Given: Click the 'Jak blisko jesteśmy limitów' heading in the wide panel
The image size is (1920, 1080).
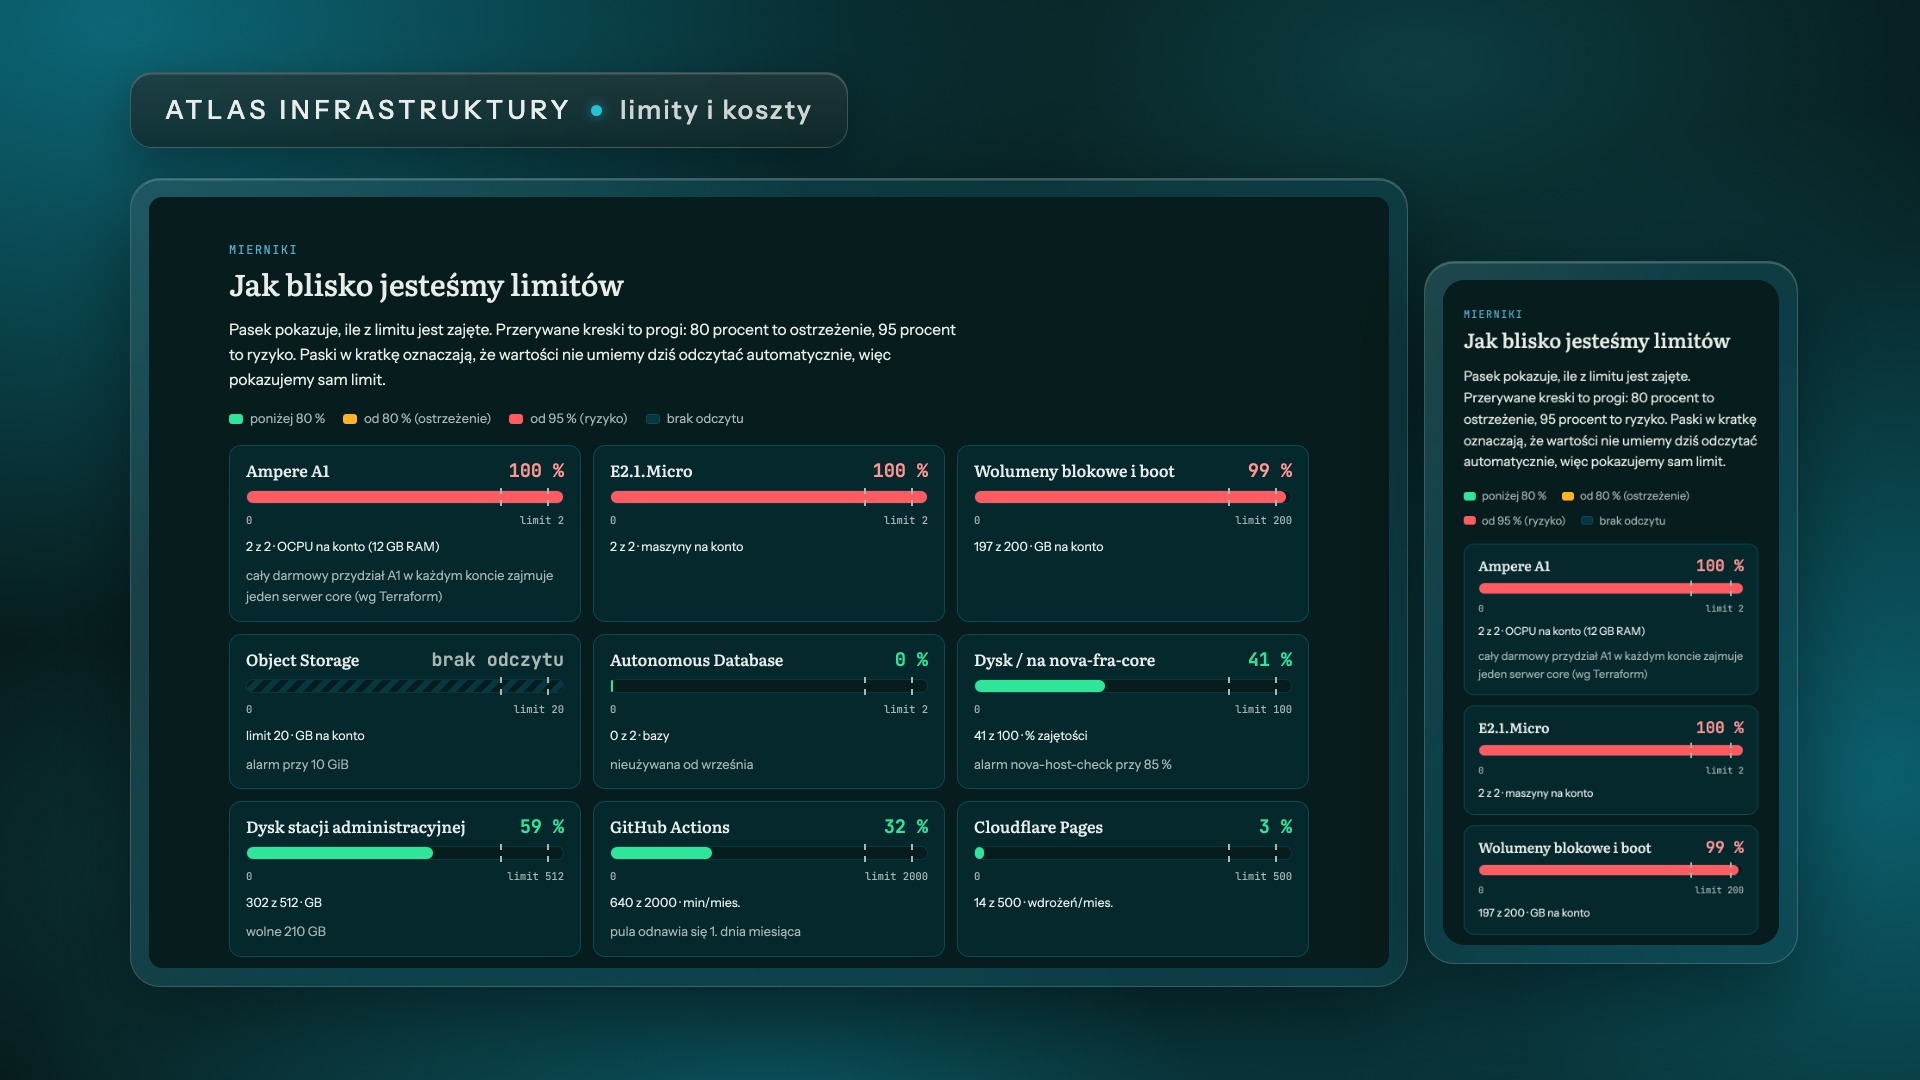Looking at the screenshot, I should point(426,286).
